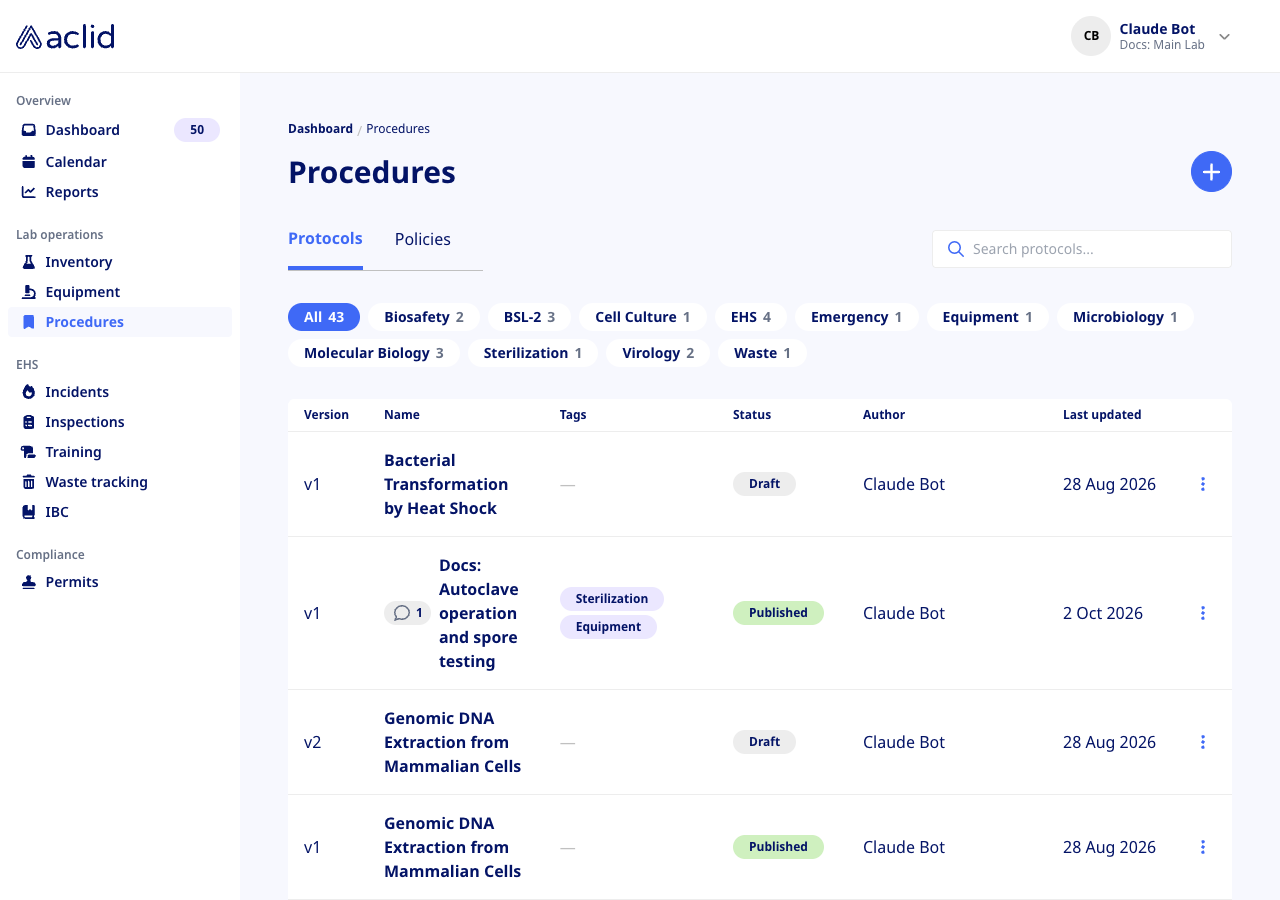Open row menu for Genomic DNA v1

pyautogui.click(x=1203, y=847)
